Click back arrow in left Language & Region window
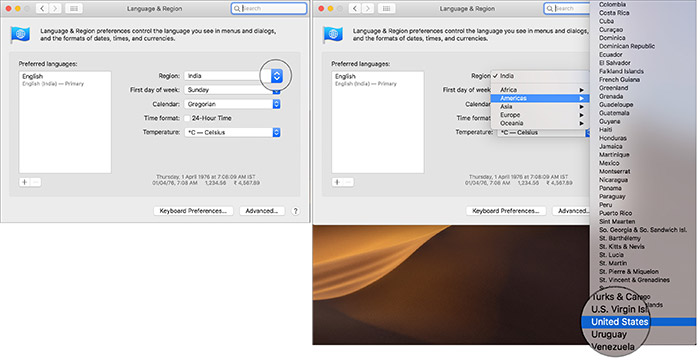The width and height of the screenshot is (700, 361). click(x=42, y=8)
